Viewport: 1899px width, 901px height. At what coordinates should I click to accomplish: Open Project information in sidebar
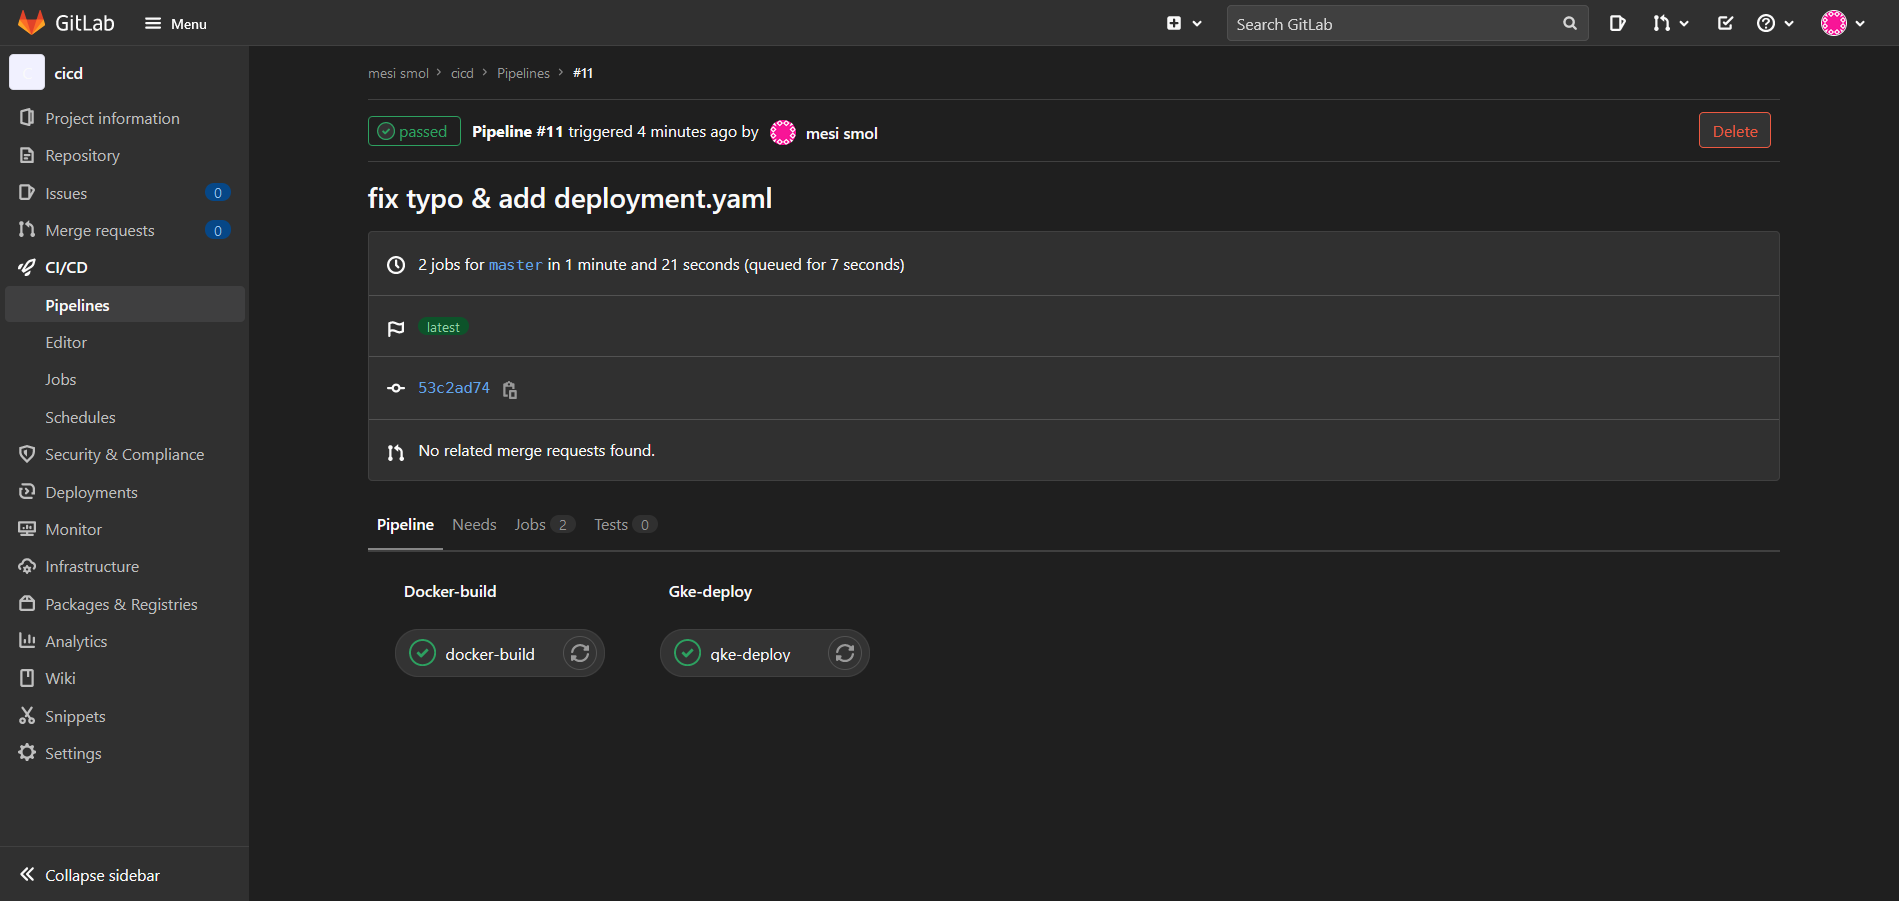pyautogui.click(x=125, y=118)
